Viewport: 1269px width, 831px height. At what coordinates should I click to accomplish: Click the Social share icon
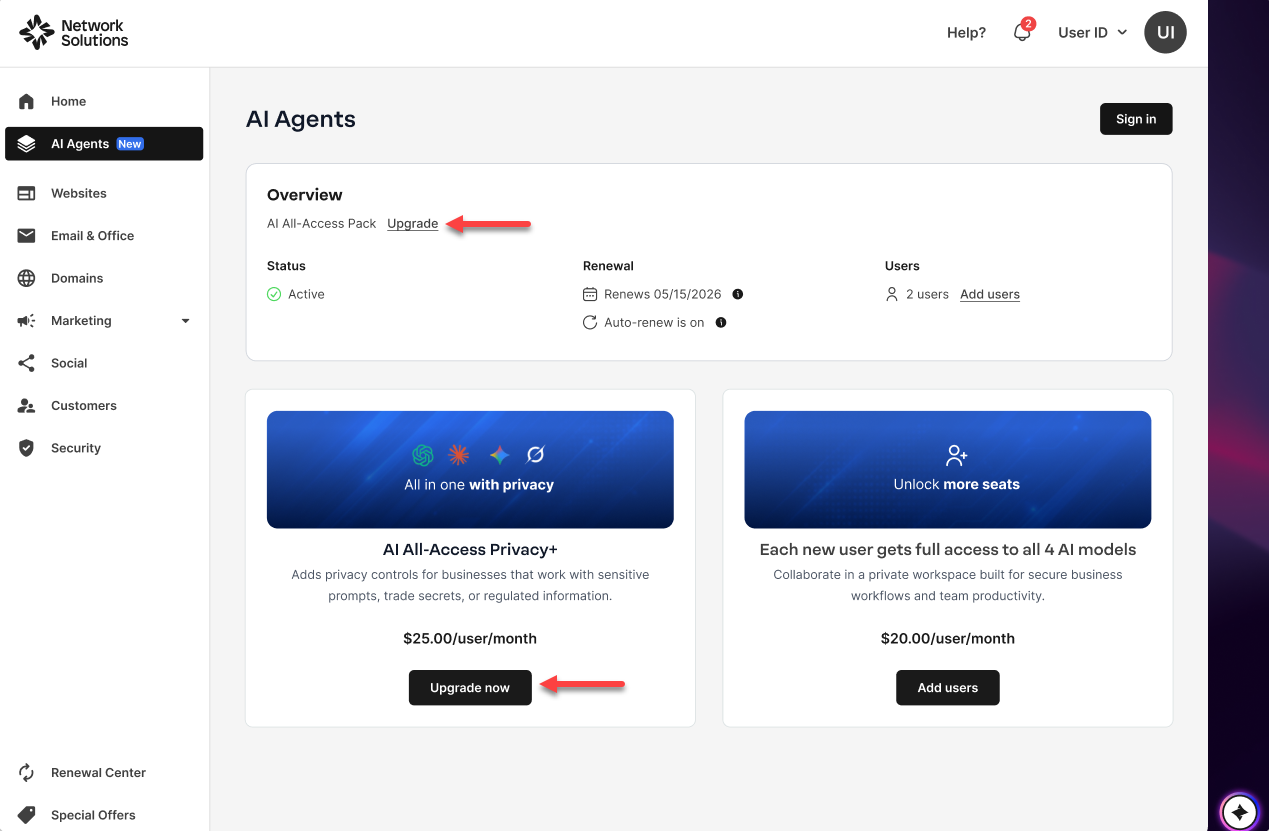pos(27,363)
